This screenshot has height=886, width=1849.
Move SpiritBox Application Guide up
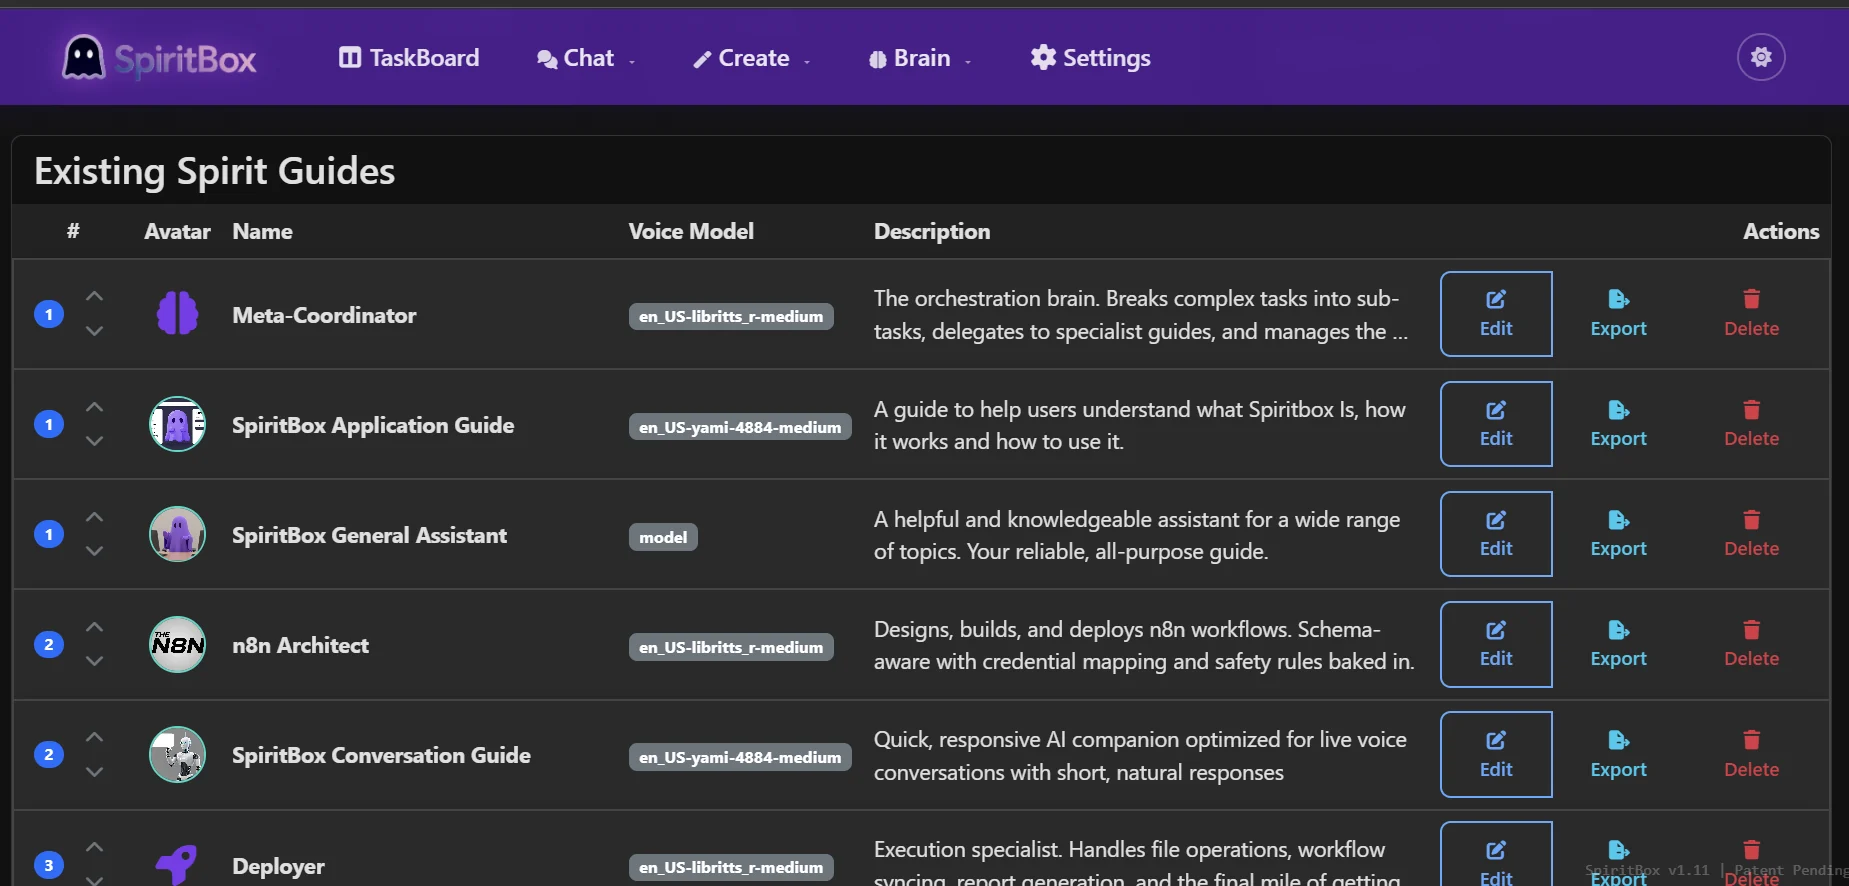[94, 407]
